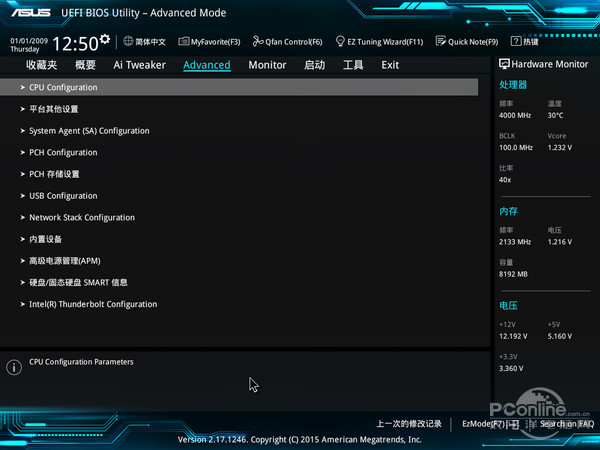Click the hotkeys question mark icon
Screen dimensions: 600x450
(515, 41)
